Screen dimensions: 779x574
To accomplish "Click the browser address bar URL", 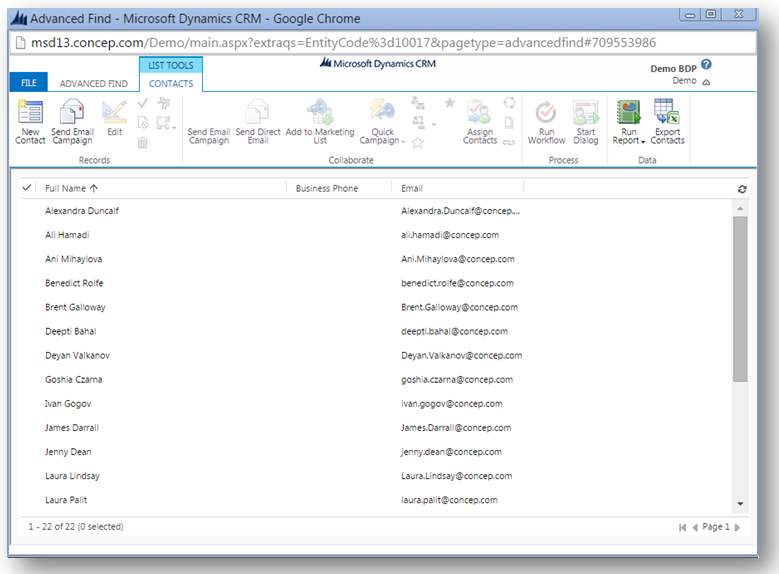I will click(343, 43).
